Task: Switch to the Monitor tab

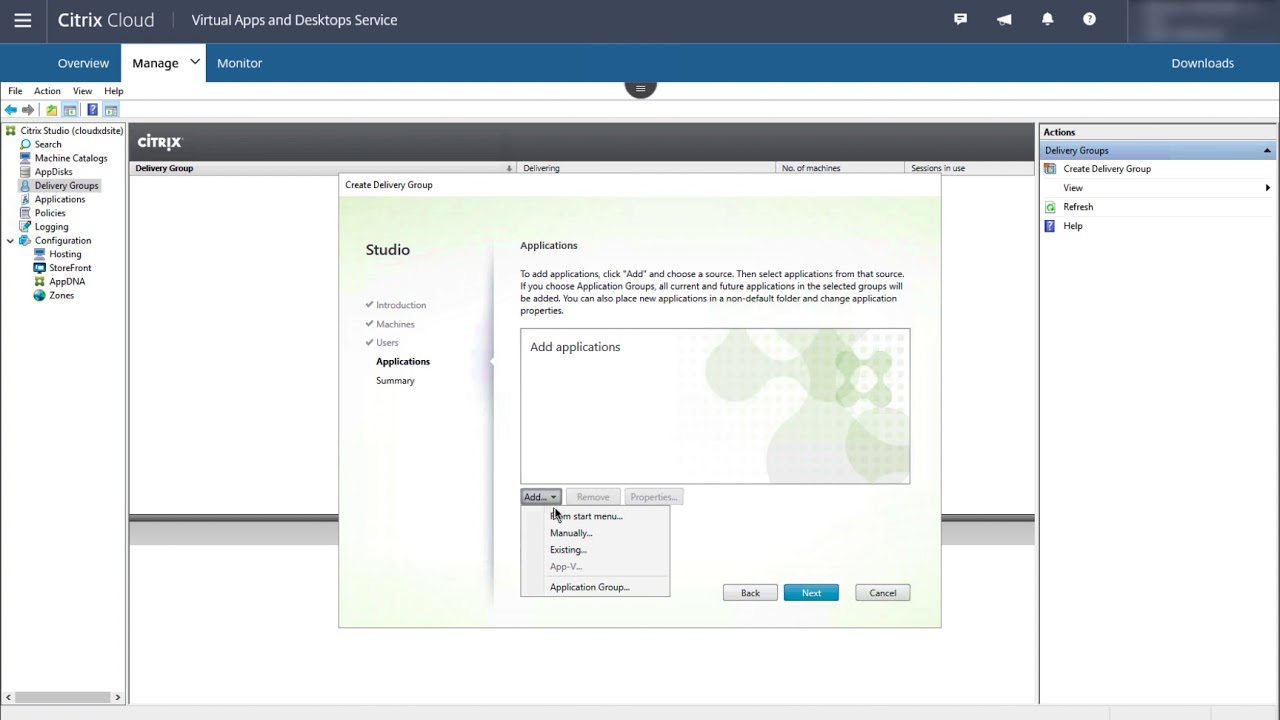Action: point(240,63)
